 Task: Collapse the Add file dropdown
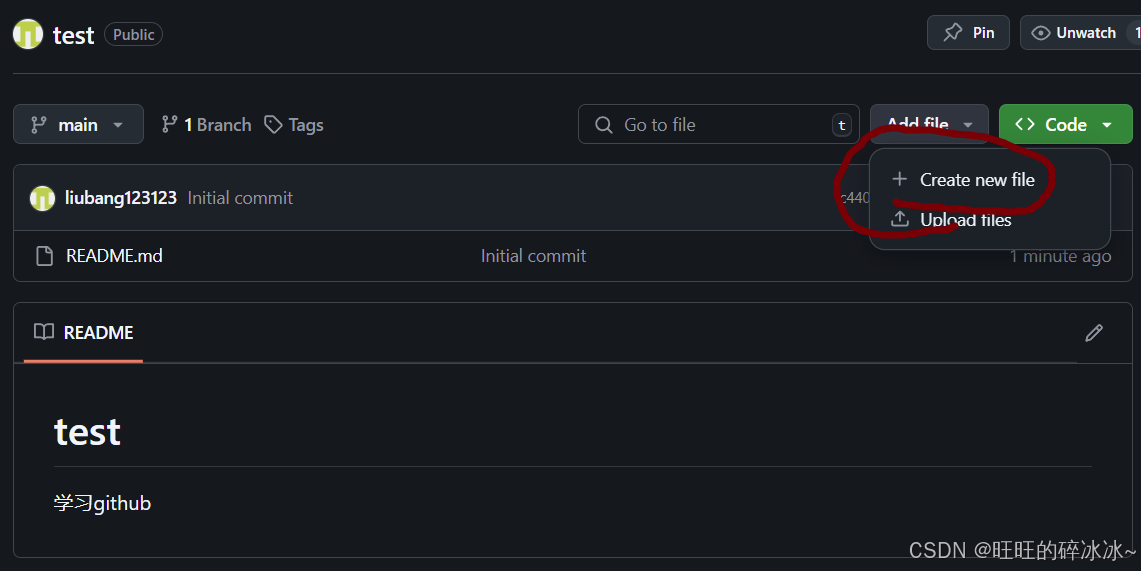[x=929, y=124]
